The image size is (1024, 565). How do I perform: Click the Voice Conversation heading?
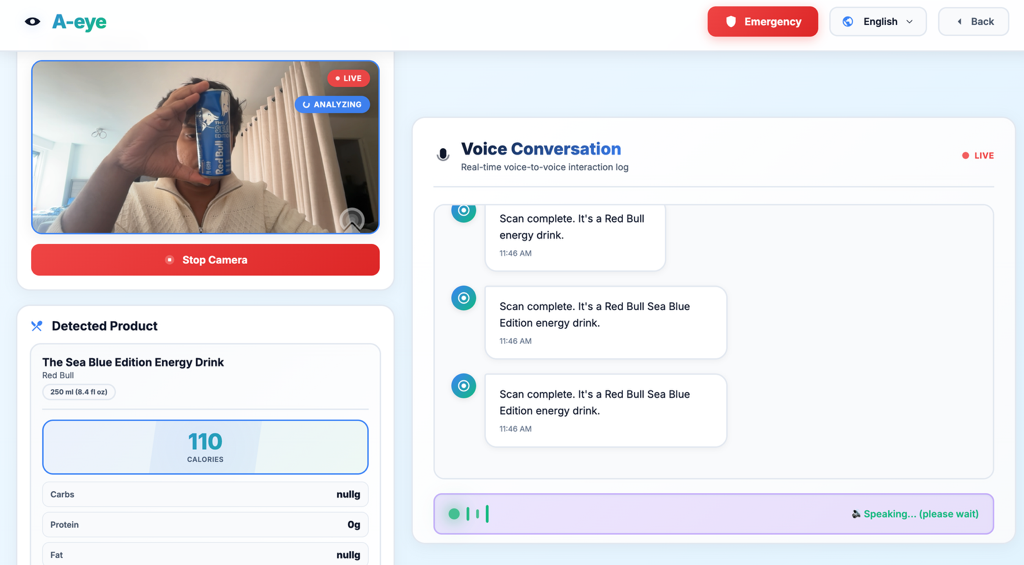pos(541,149)
